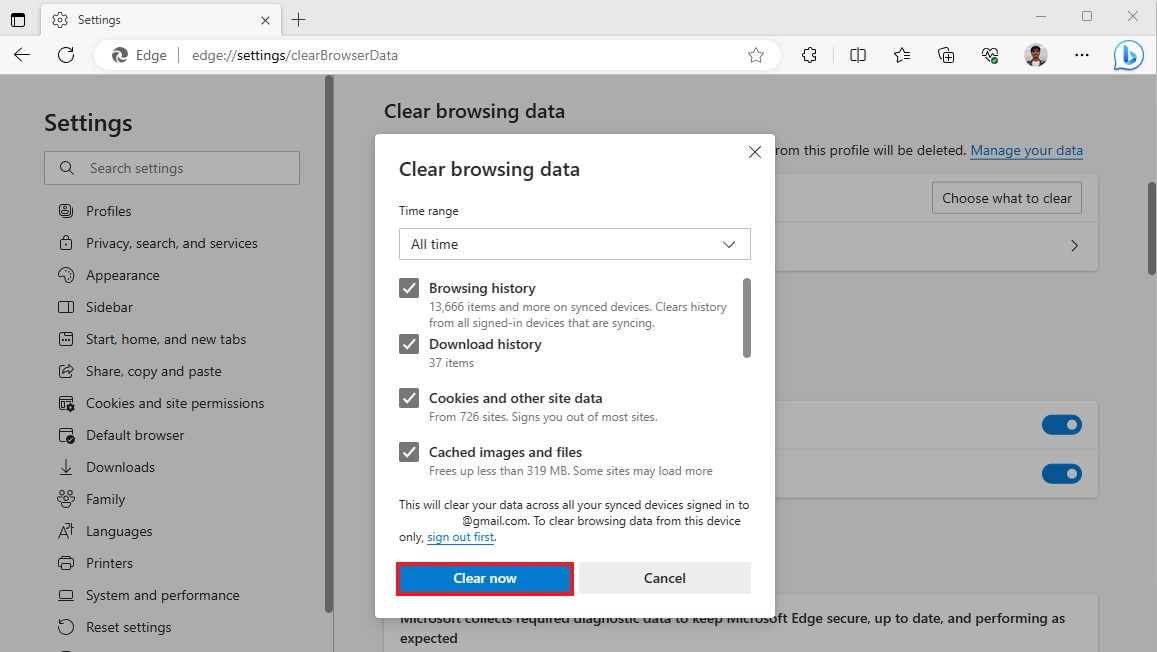Screen dimensions: 1157x652
Task: Add this page to favorites star
Action: (756, 55)
